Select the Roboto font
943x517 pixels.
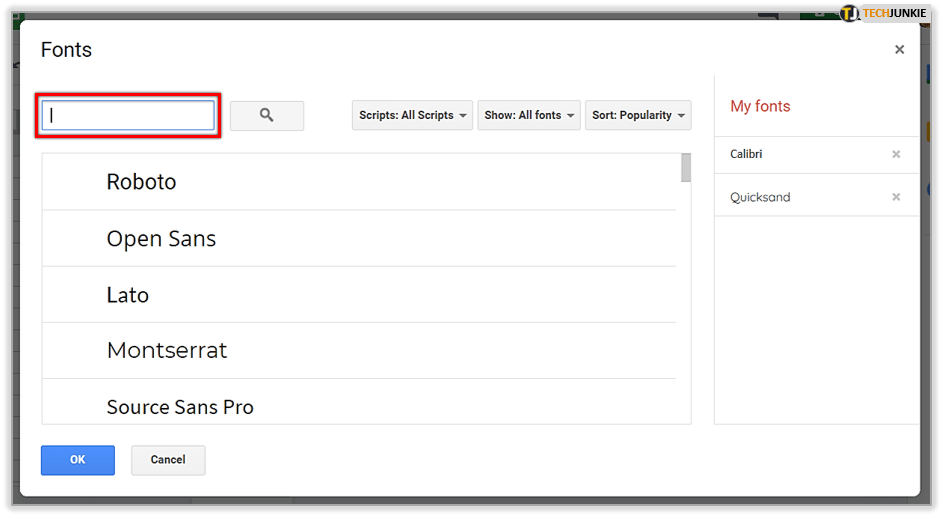coord(141,182)
